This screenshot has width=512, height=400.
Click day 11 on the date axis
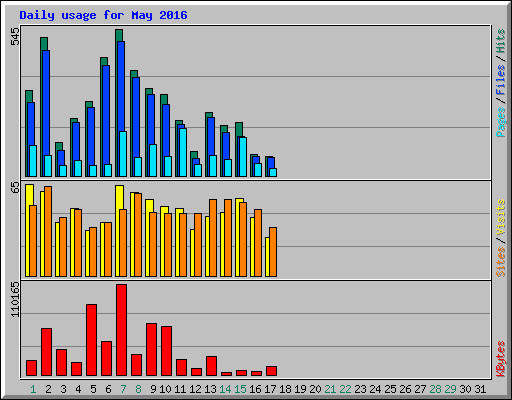pyautogui.click(x=180, y=389)
